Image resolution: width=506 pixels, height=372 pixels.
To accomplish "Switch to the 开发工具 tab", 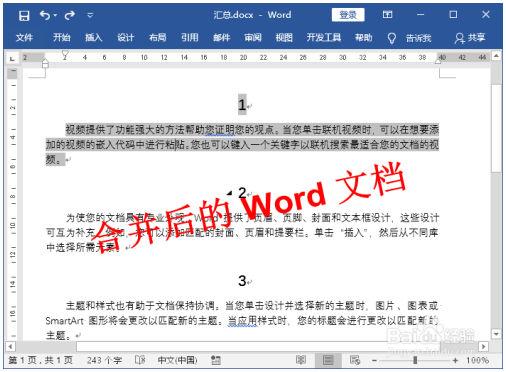I will click(324, 37).
